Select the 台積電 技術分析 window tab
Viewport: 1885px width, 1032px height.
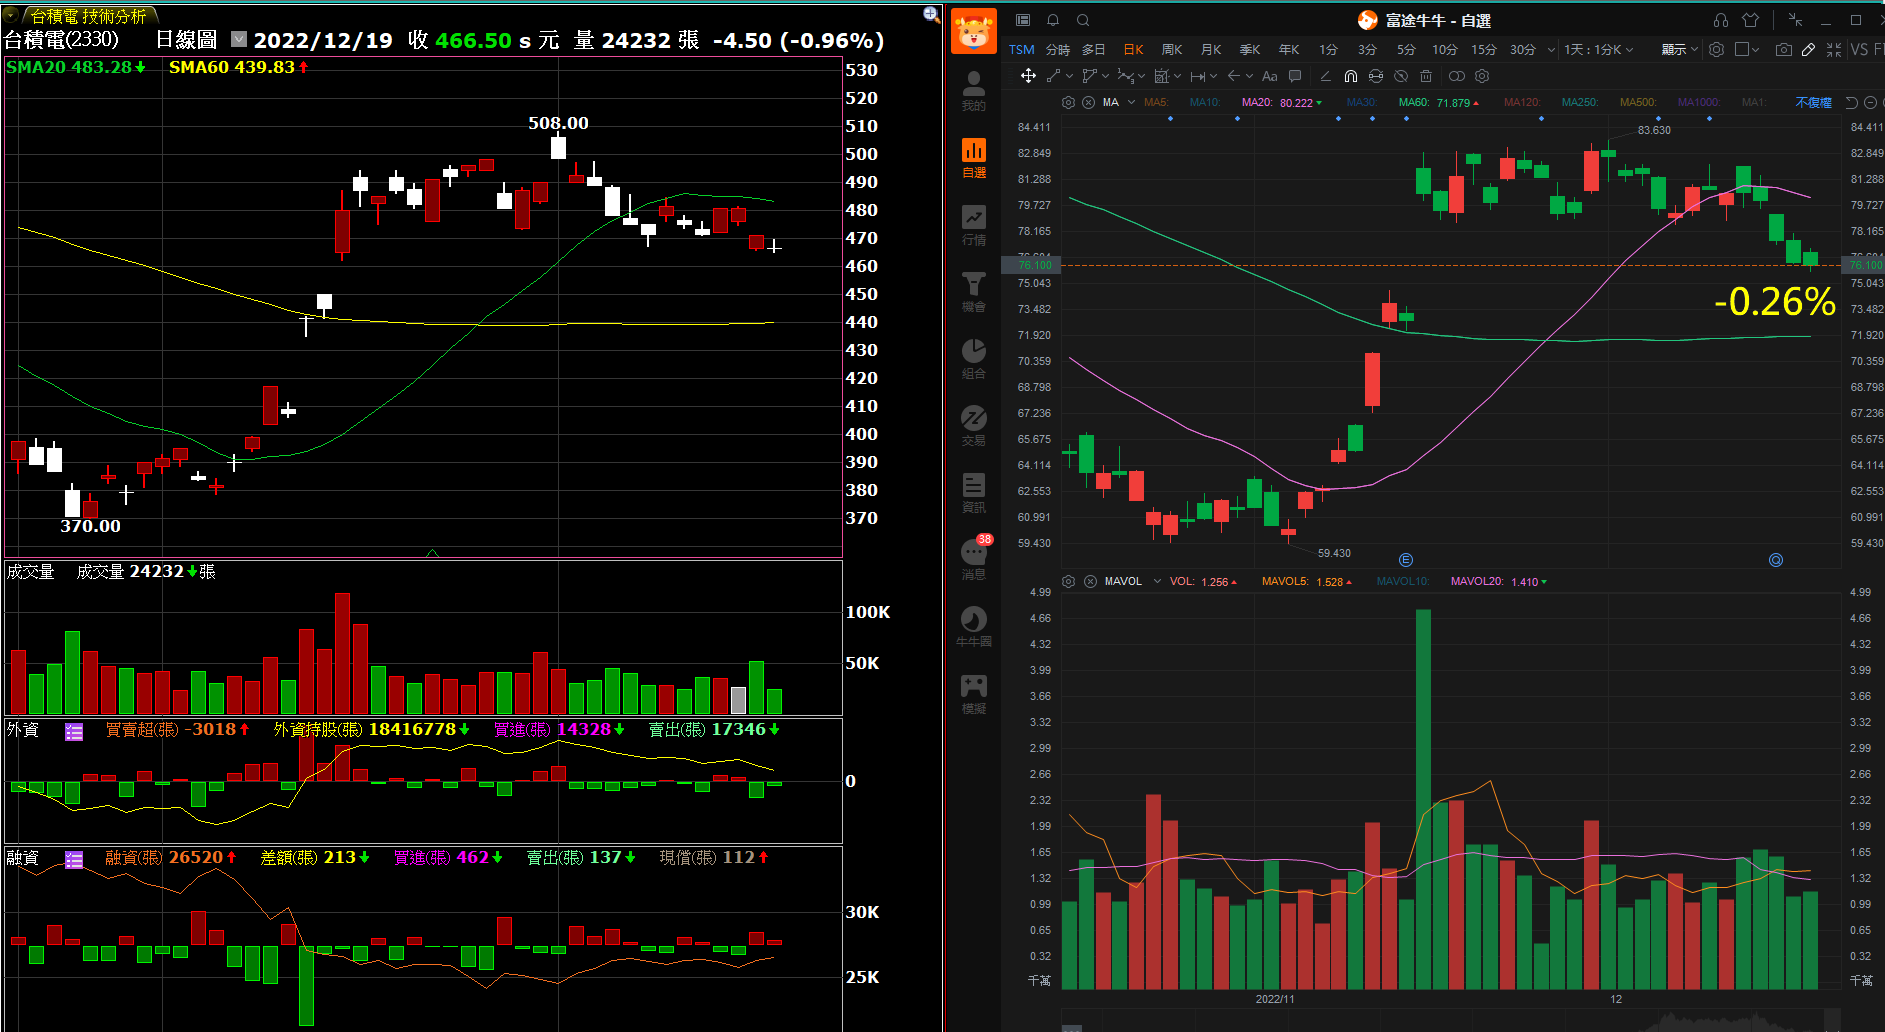pos(88,16)
